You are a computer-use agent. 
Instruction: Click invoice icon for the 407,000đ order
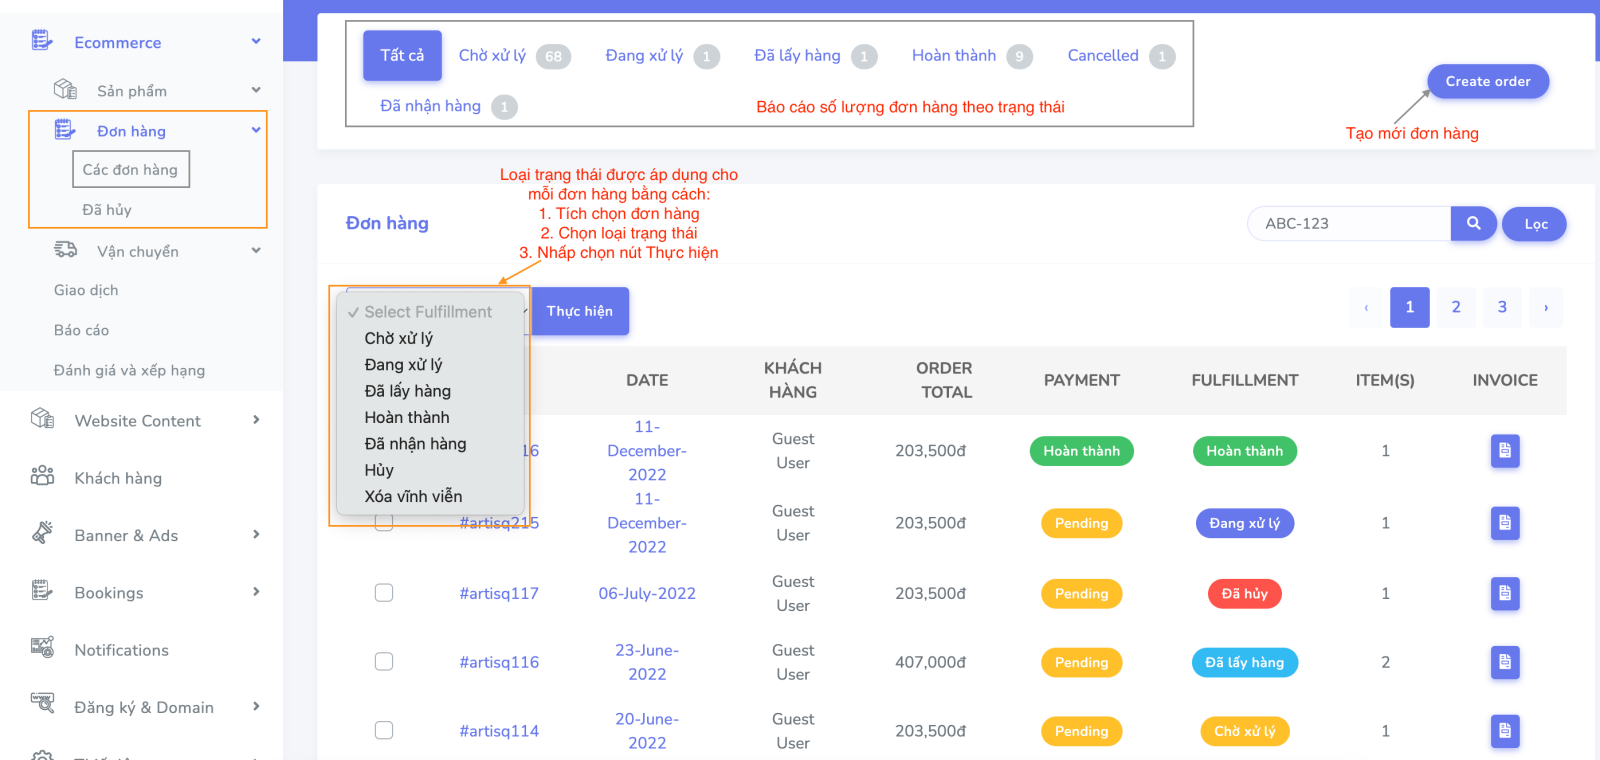pyautogui.click(x=1504, y=662)
